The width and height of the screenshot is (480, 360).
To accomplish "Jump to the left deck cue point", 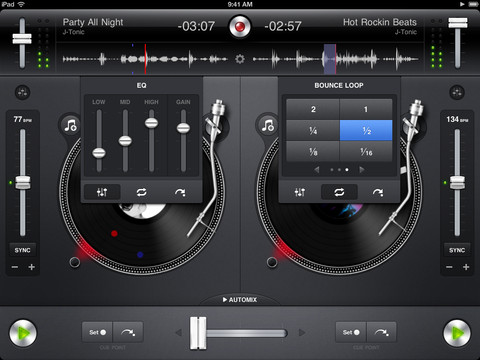I will pyautogui.click(x=128, y=332).
